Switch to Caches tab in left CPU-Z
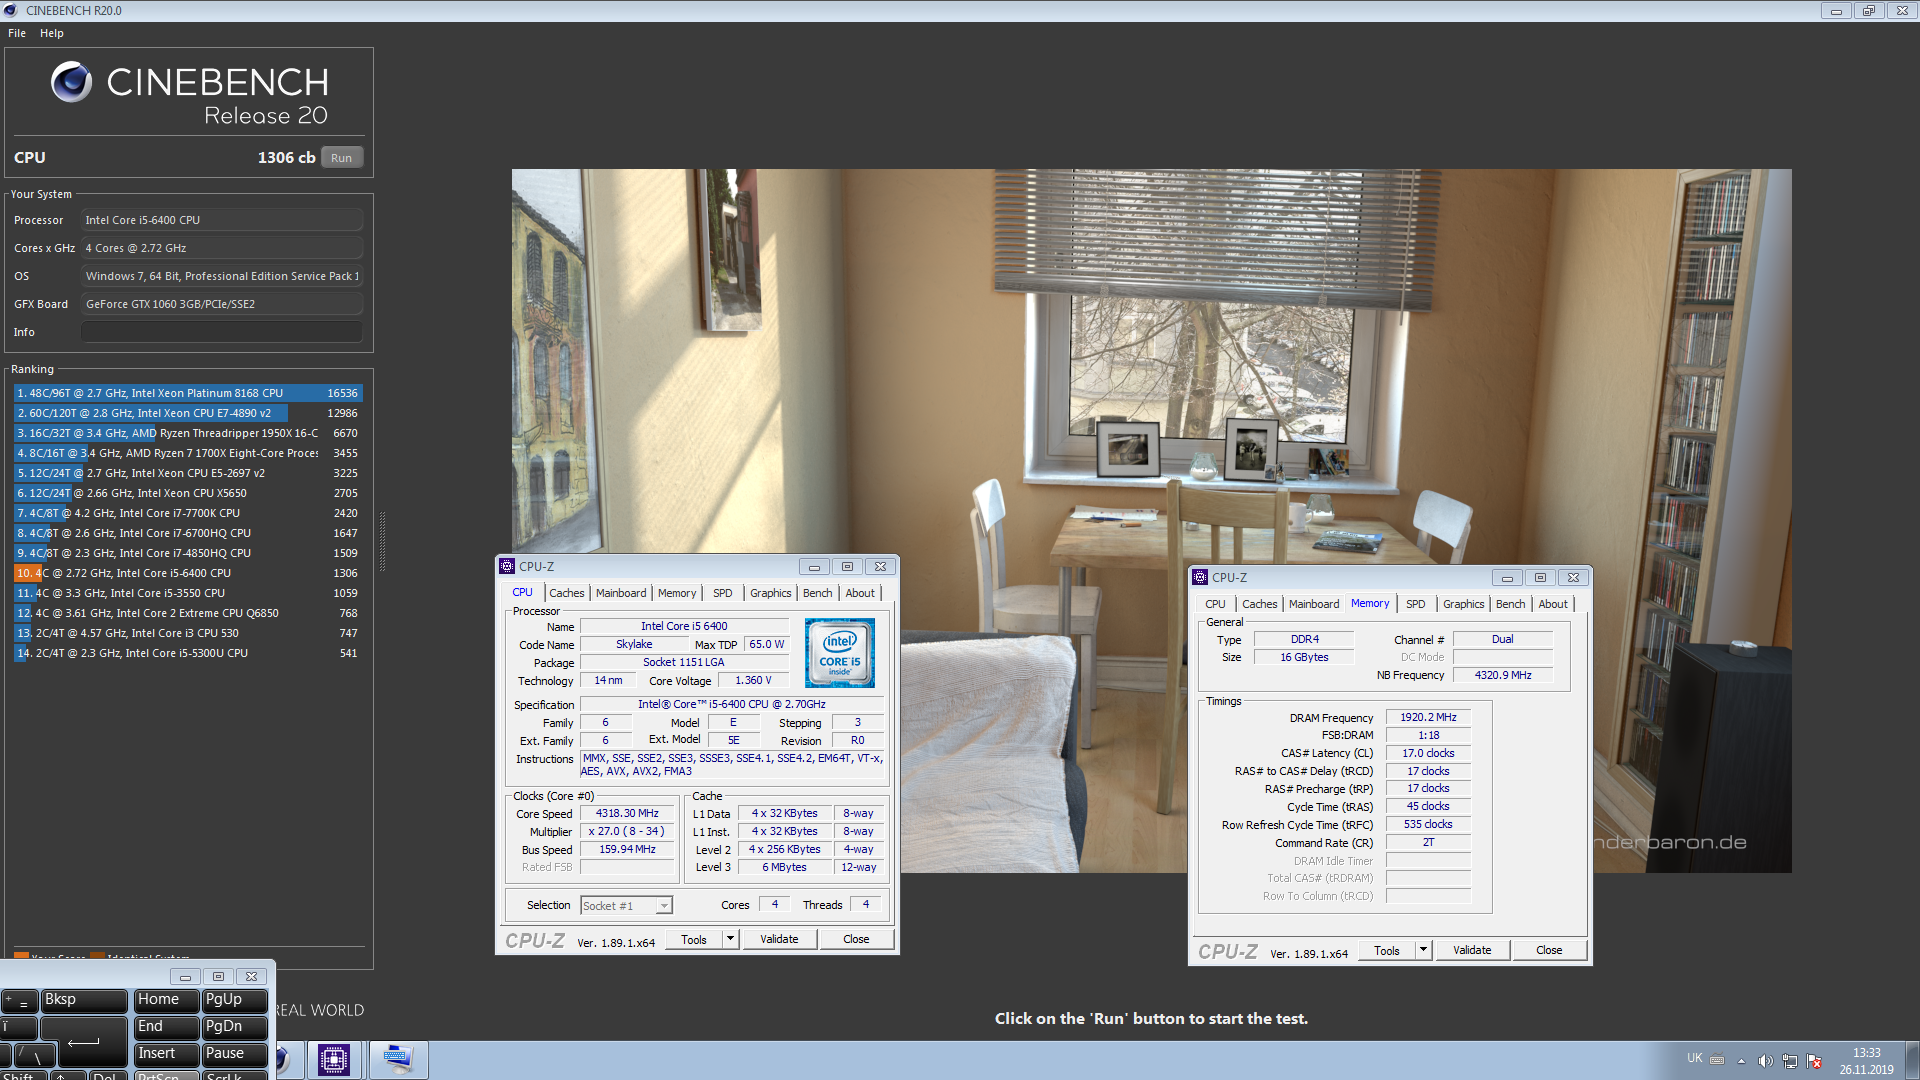Screen dimensions: 1920x1080 (x=566, y=593)
